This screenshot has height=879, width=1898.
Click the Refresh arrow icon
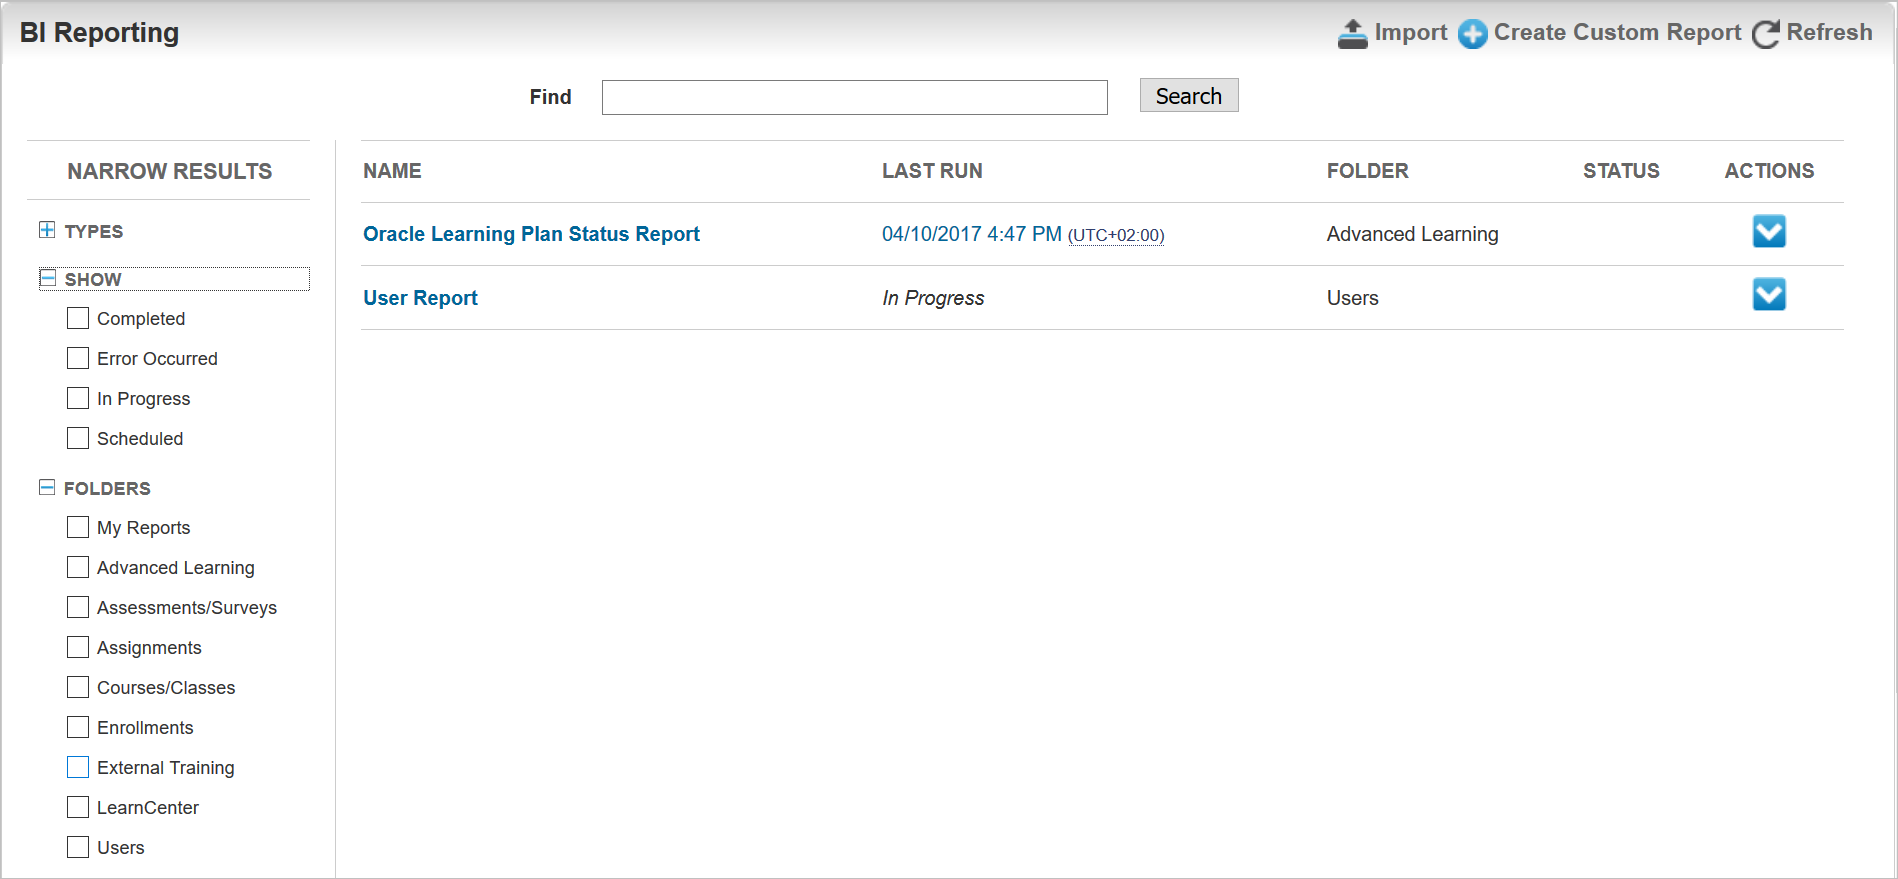click(x=1765, y=34)
